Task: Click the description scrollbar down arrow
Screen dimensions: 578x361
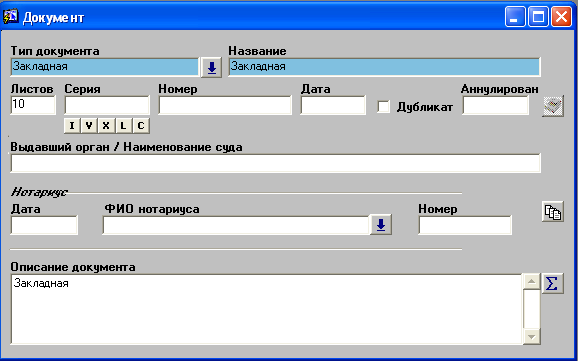Action: click(x=532, y=336)
